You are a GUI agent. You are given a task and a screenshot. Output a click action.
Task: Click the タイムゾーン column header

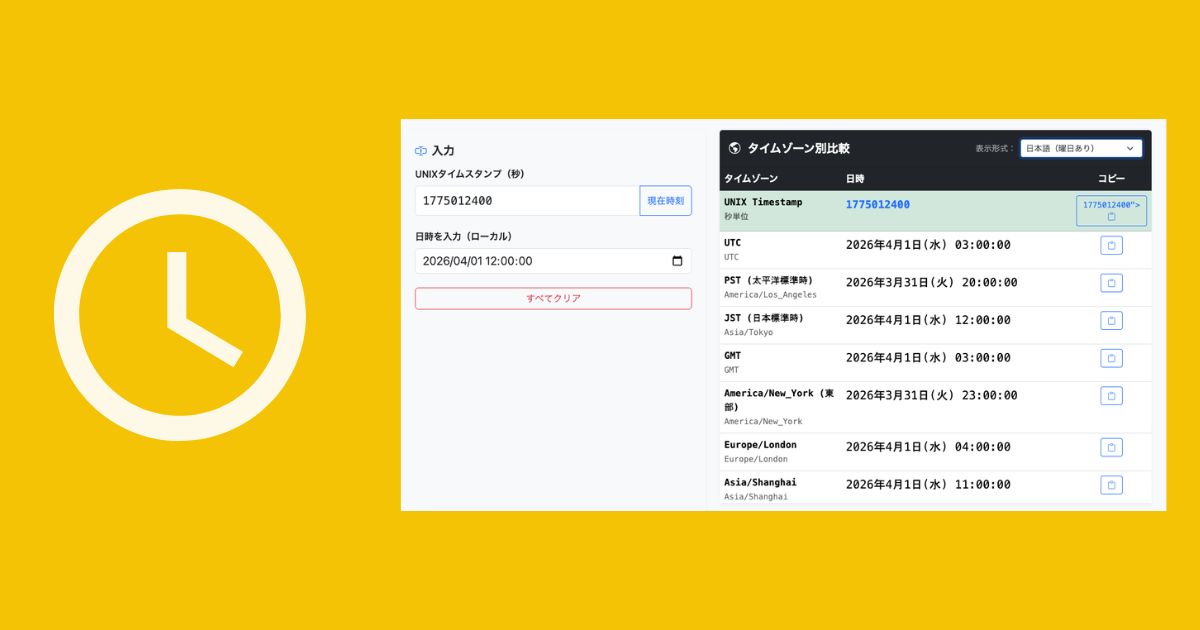[x=750, y=178]
